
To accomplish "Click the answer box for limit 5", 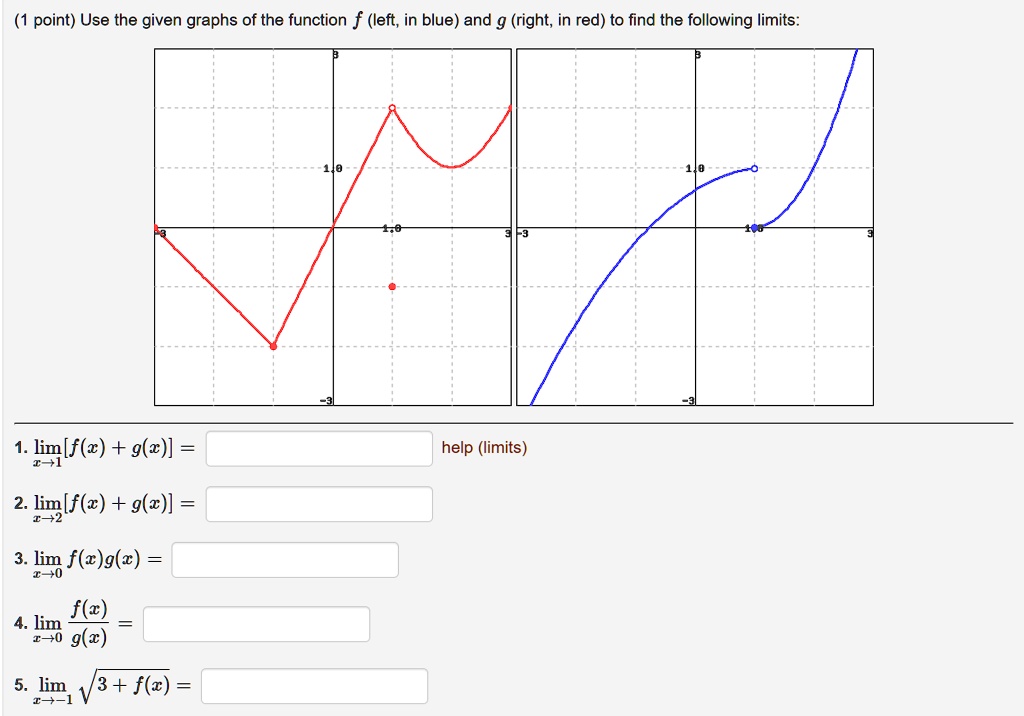I will (315, 686).
